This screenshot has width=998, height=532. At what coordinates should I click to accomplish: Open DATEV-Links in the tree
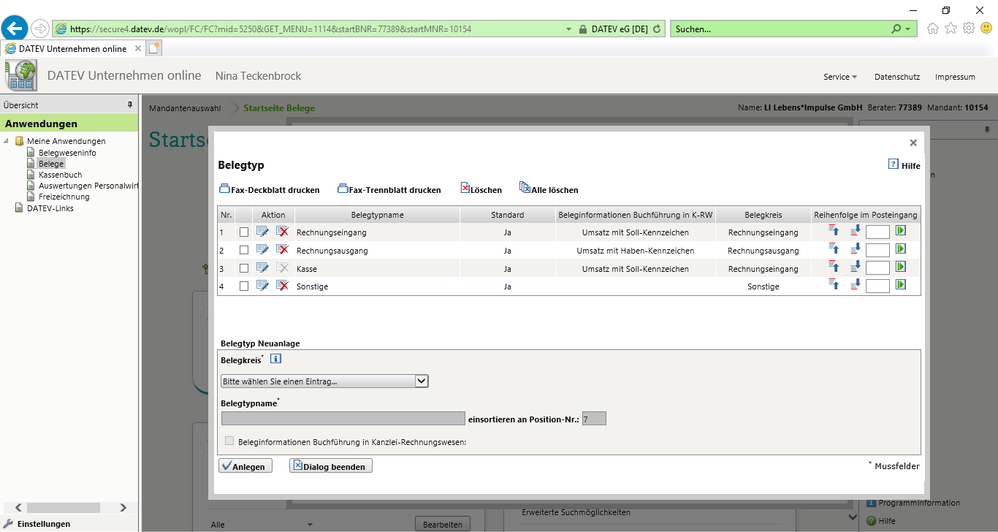pyautogui.click(x=50, y=208)
